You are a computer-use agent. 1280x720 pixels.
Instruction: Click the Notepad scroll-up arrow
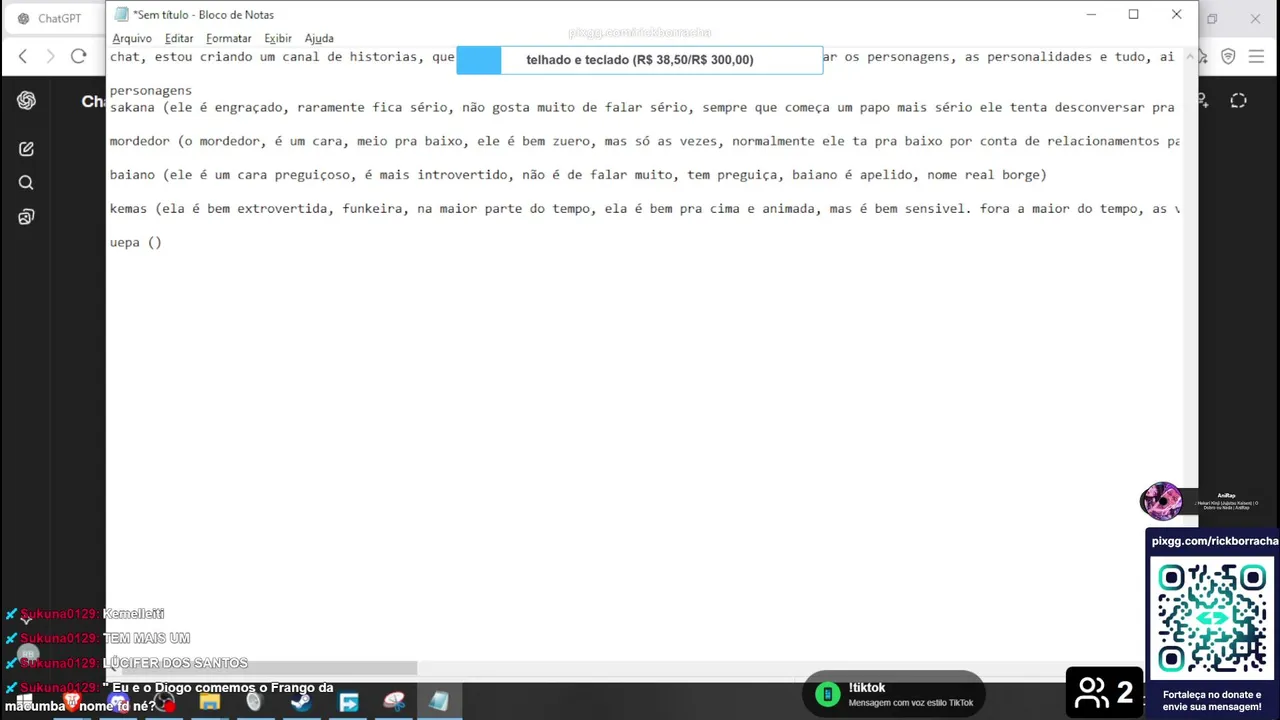coord(1190,57)
